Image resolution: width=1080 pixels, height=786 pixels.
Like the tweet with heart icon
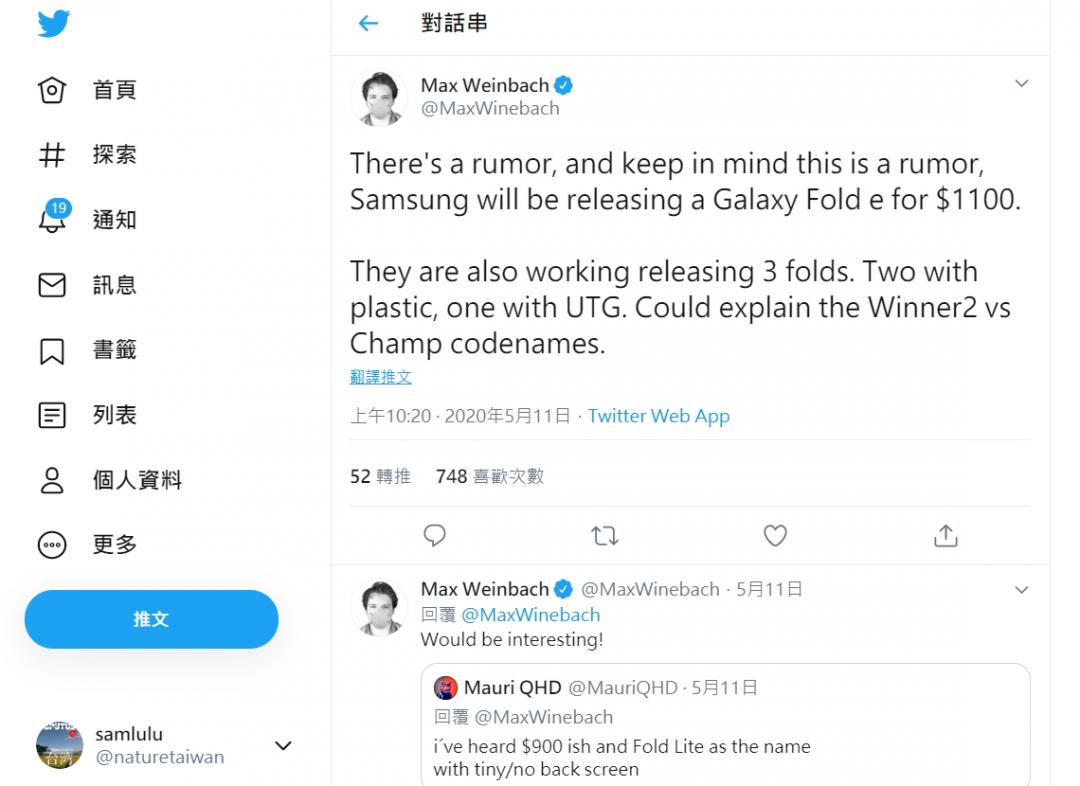click(775, 536)
